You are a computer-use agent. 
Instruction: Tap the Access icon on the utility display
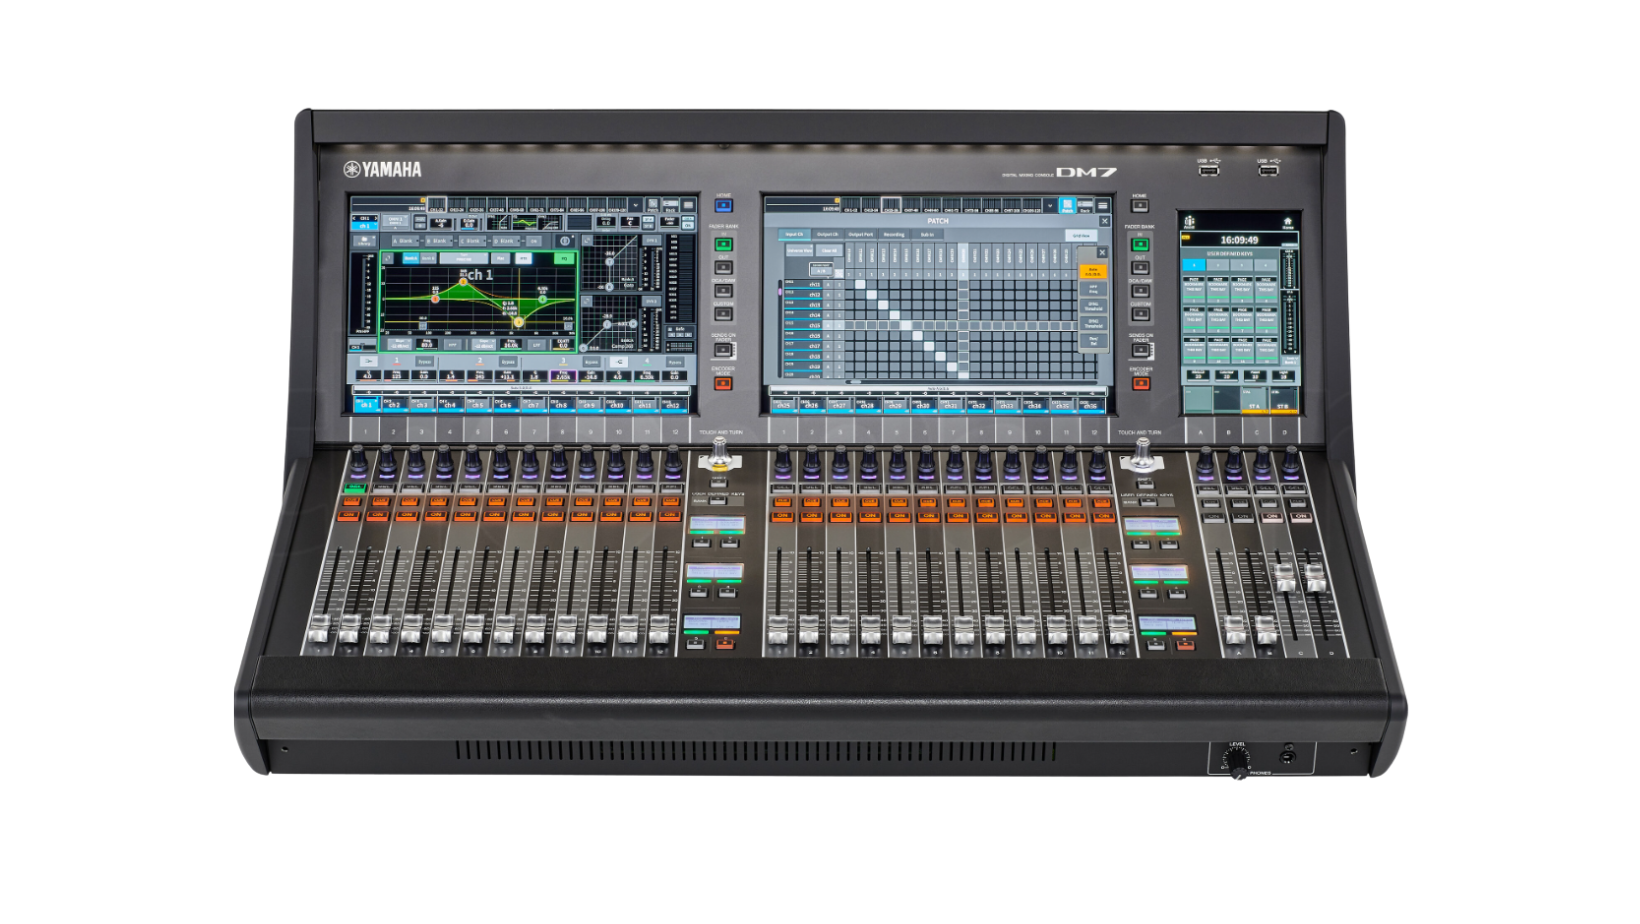pyautogui.click(x=1189, y=222)
